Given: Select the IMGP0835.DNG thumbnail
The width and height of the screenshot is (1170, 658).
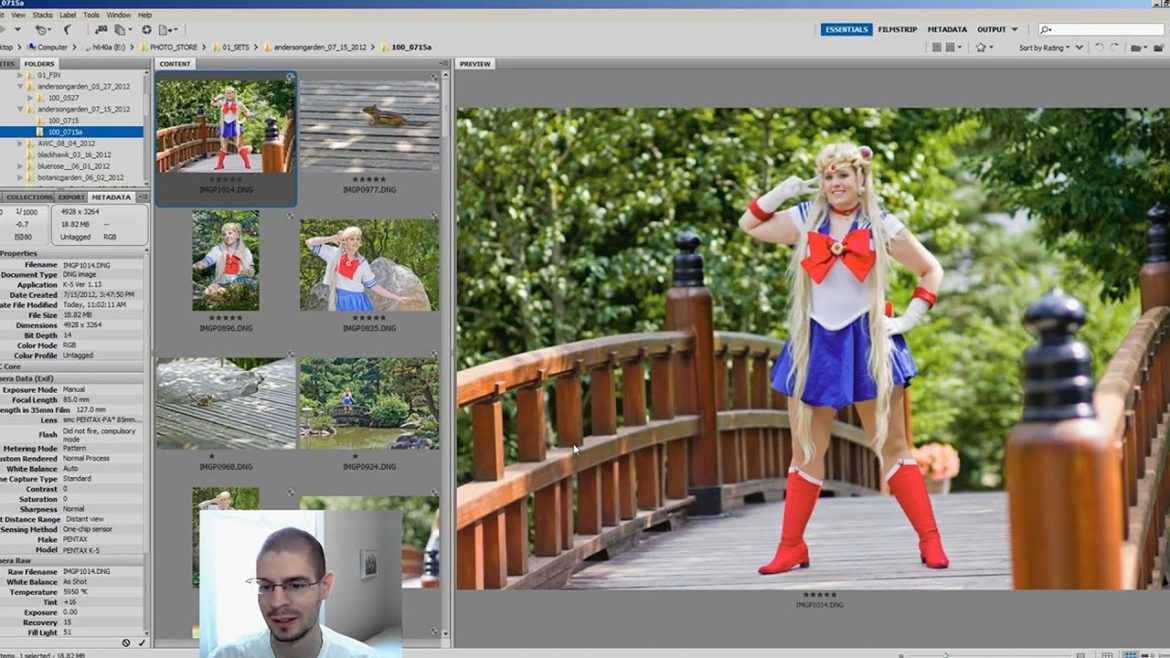Looking at the screenshot, I should (x=367, y=265).
